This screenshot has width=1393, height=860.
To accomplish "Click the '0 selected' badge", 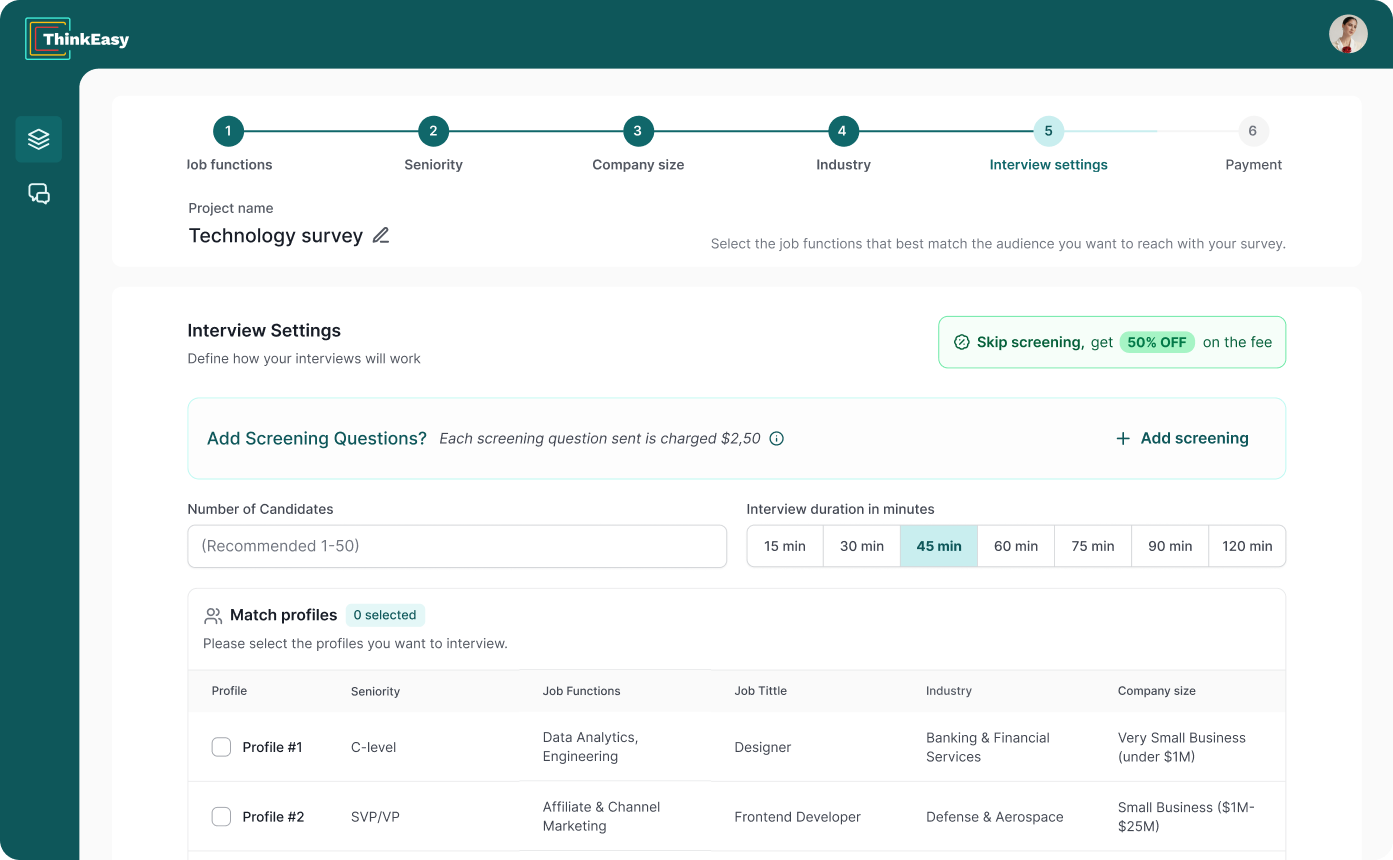I will [x=385, y=615].
